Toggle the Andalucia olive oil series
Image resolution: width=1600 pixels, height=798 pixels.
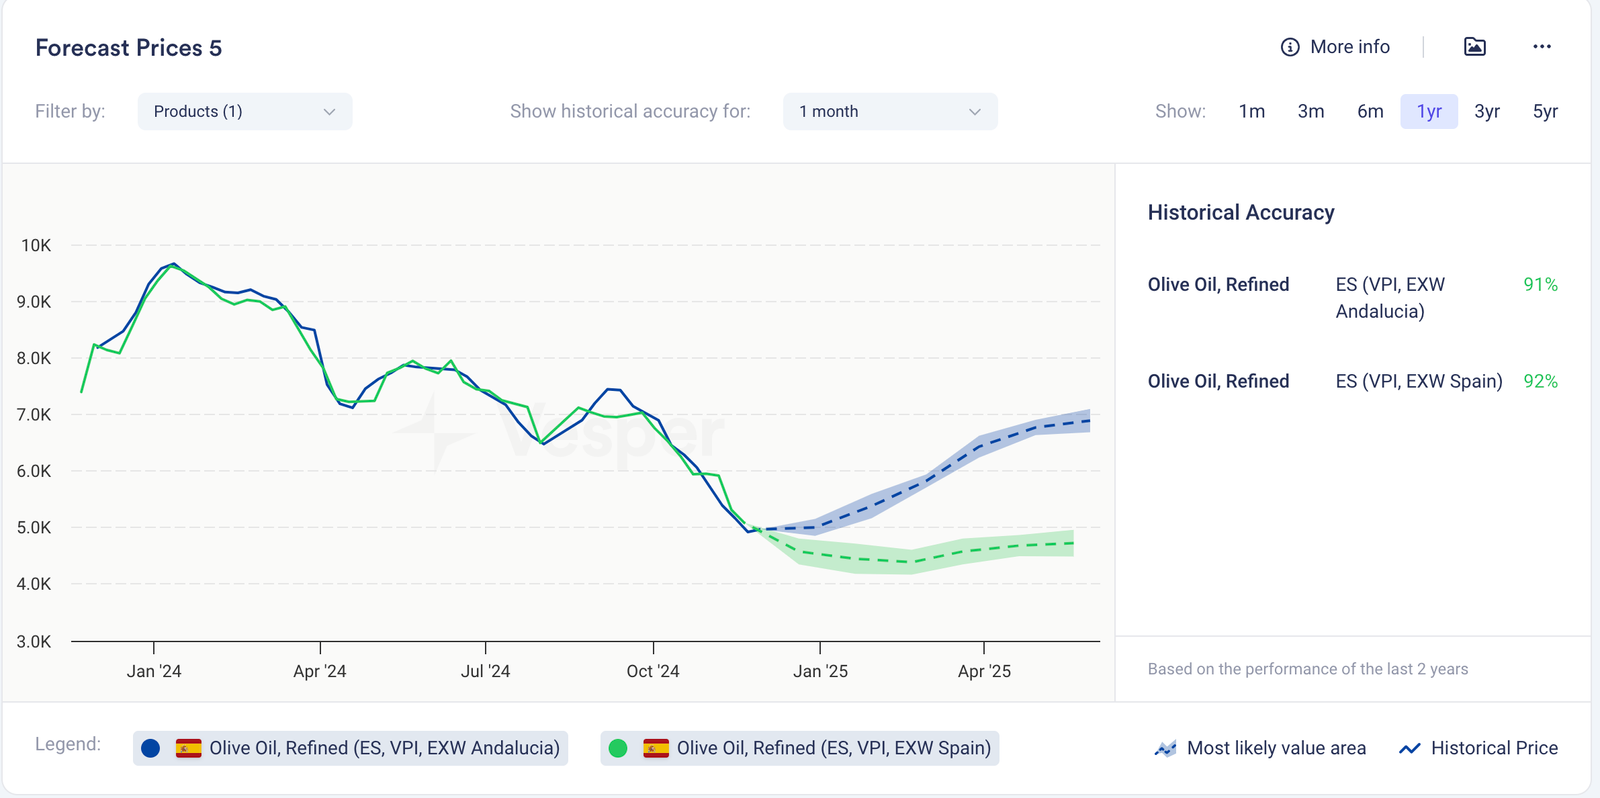[383, 748]
